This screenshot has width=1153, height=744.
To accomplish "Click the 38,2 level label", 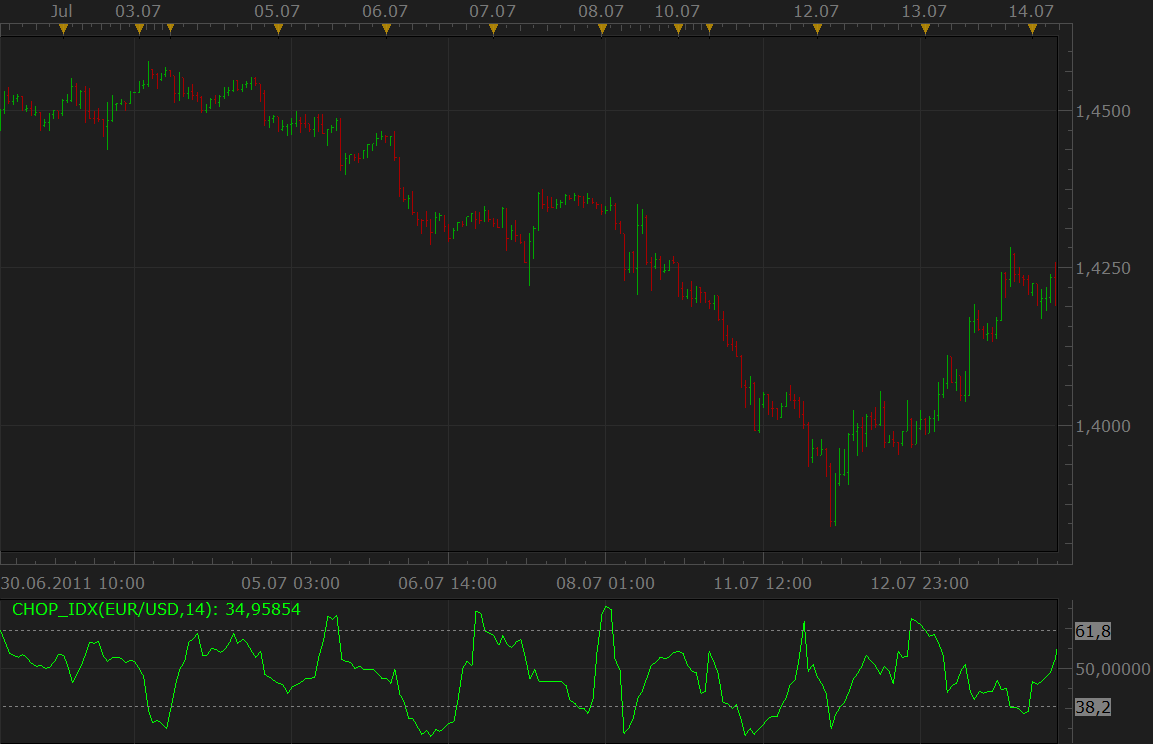I will click(1093, 707).
